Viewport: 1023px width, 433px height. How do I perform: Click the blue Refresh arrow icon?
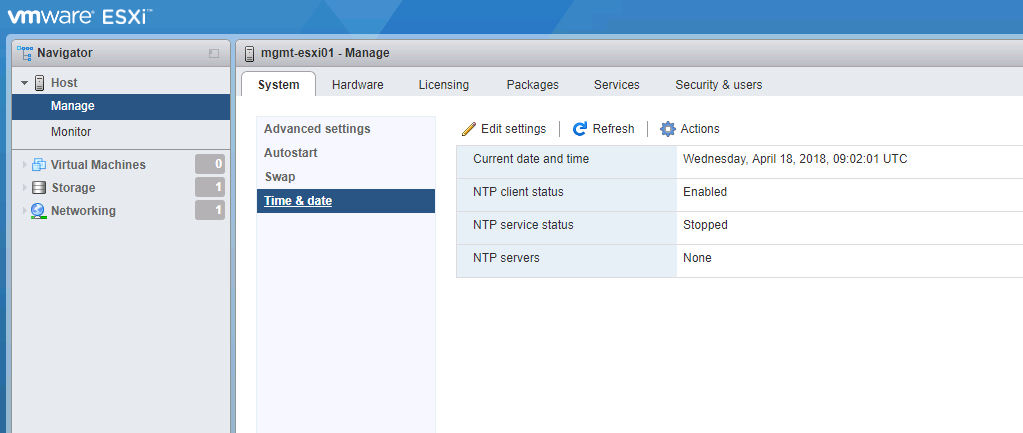[580, 129]
